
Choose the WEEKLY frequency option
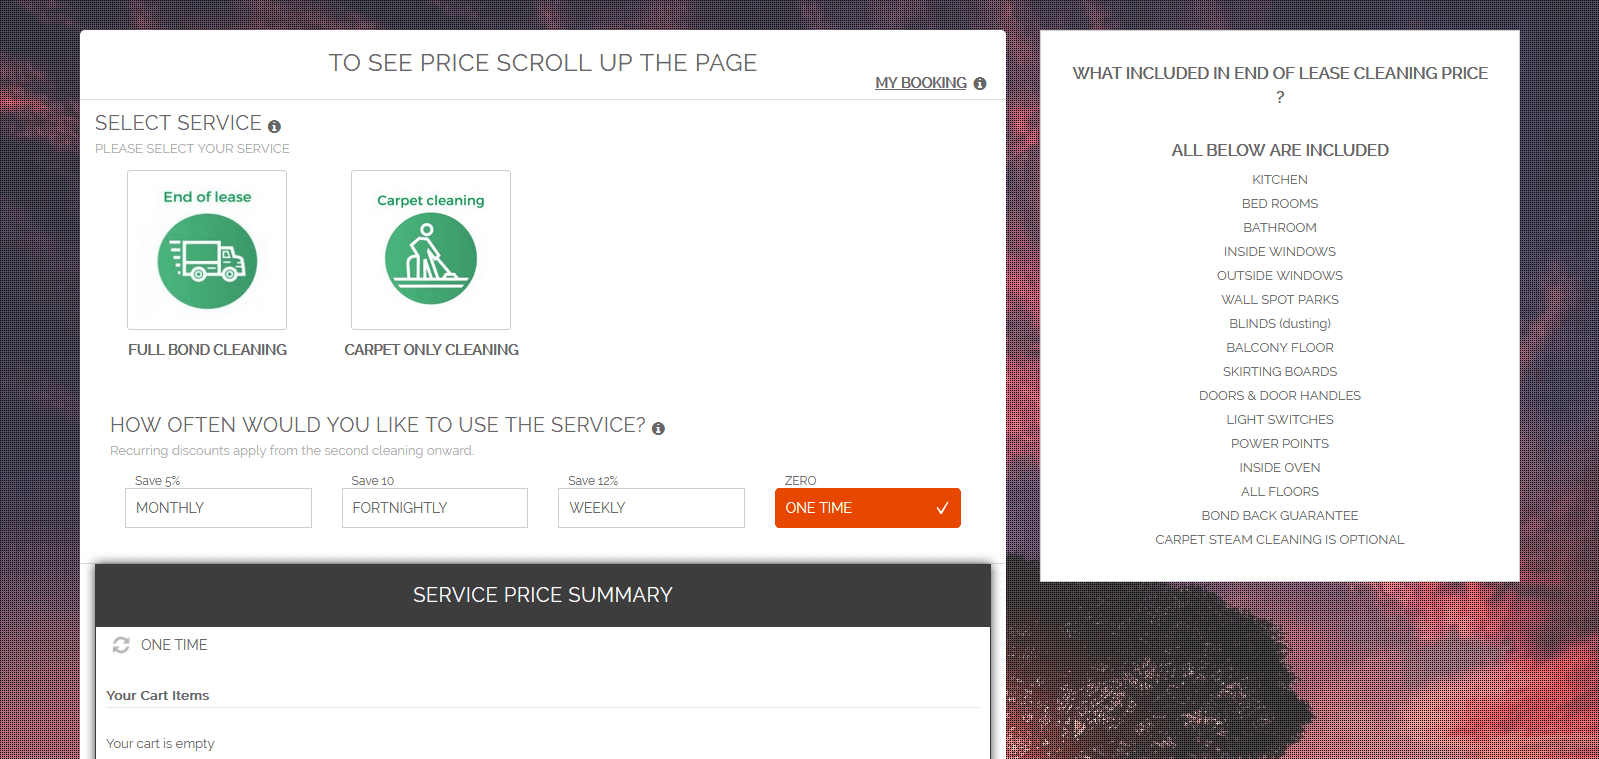pyautogui.click(x=651, y=508)
